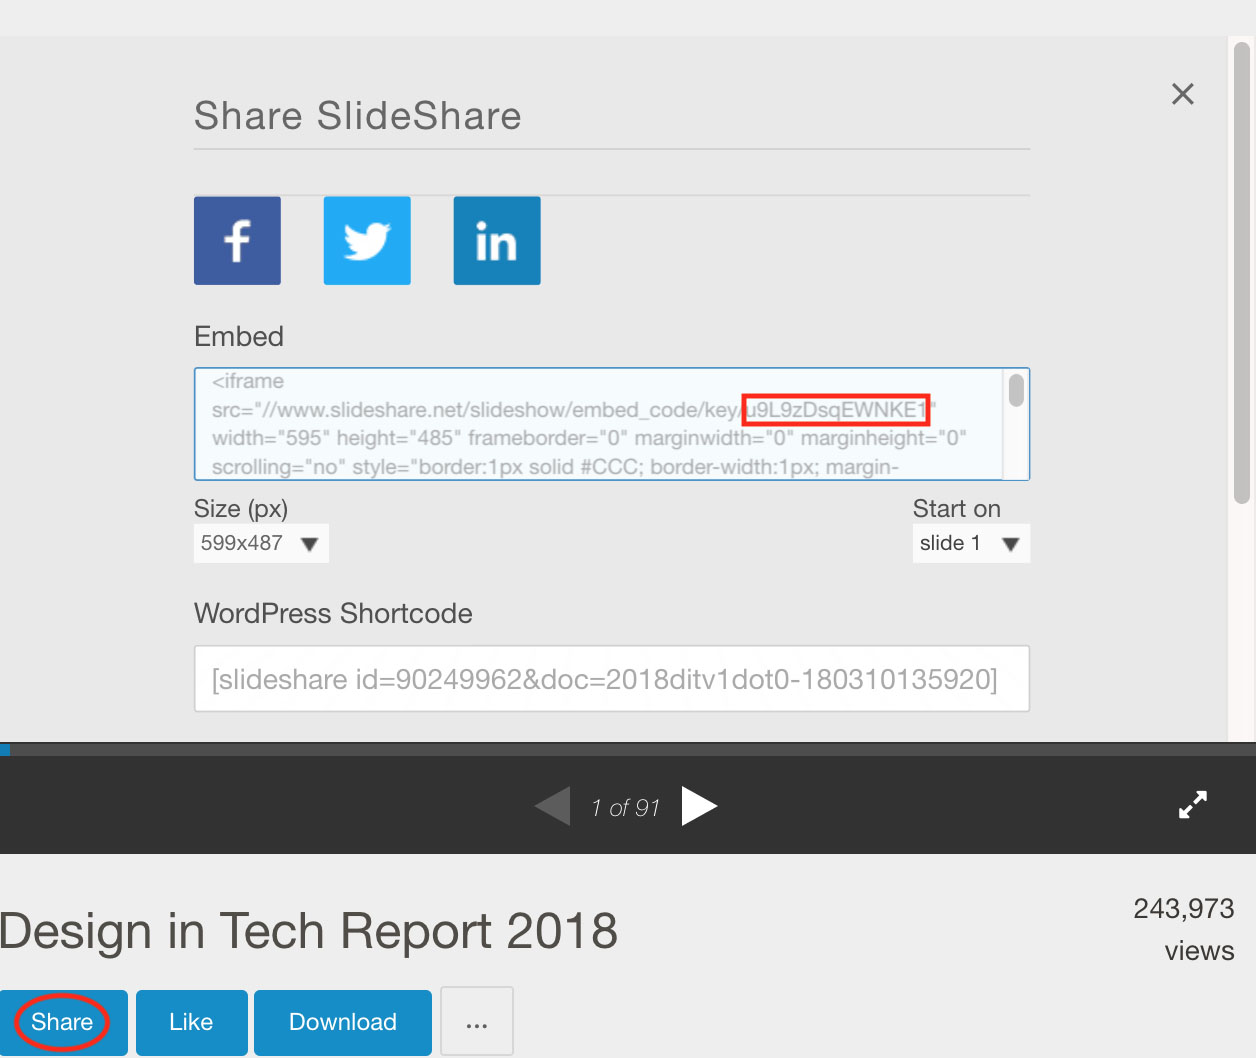The image size is (1256, 1058).
Task: Close the Share SlideShare dialog
Action: (1183, 94)
